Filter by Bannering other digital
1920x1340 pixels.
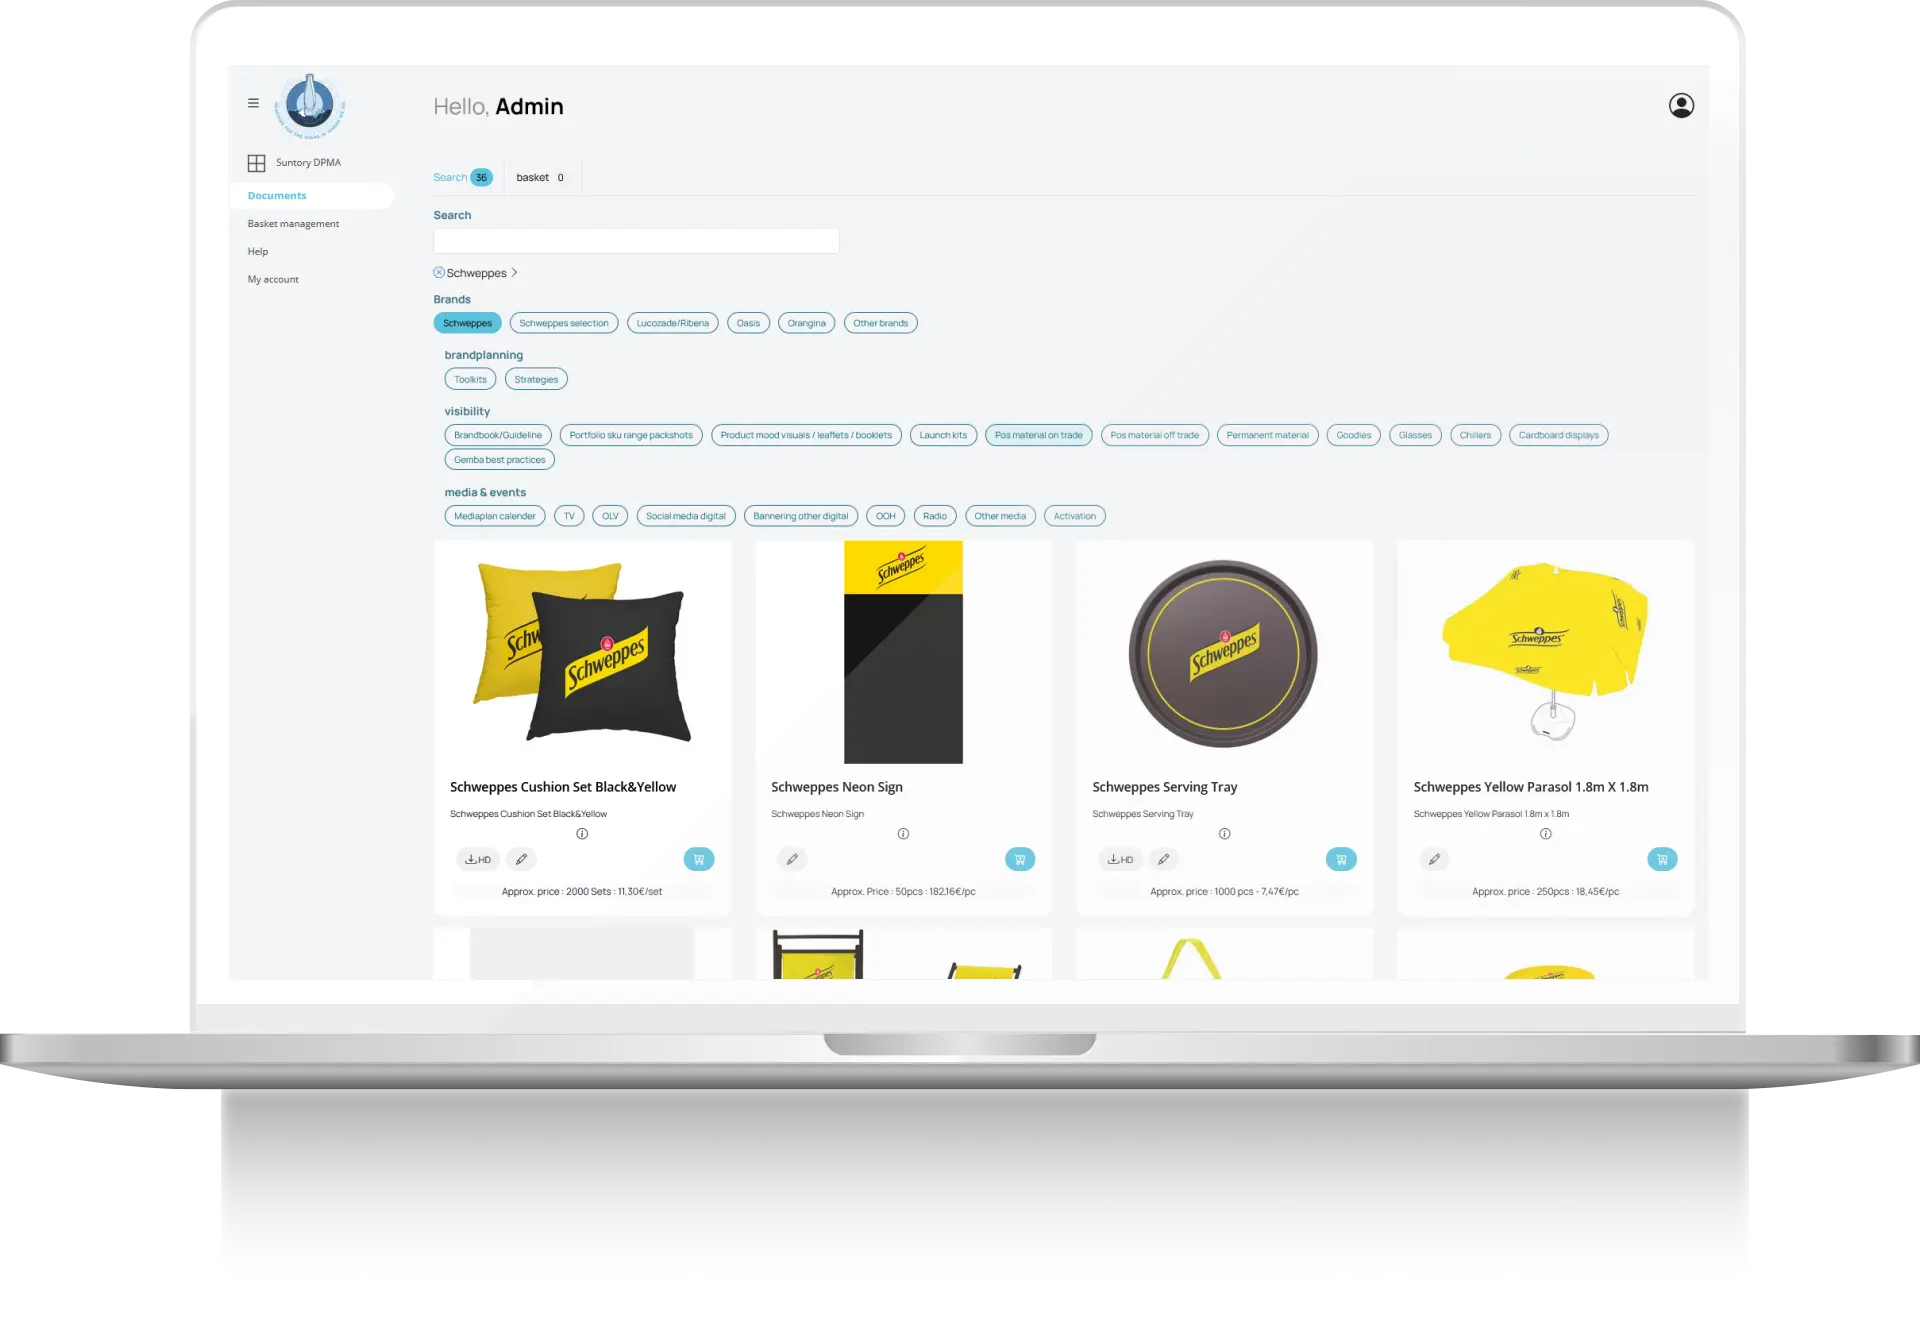click(800, 516)
